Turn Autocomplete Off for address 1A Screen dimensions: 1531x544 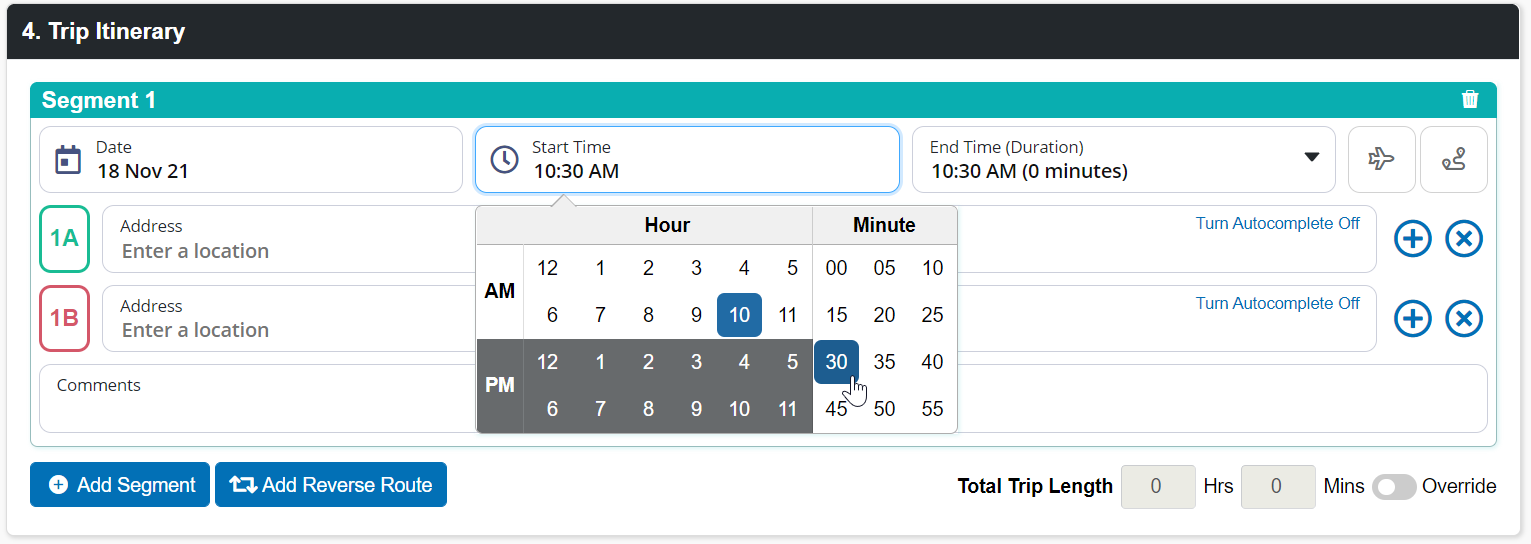coord(1277,223)
